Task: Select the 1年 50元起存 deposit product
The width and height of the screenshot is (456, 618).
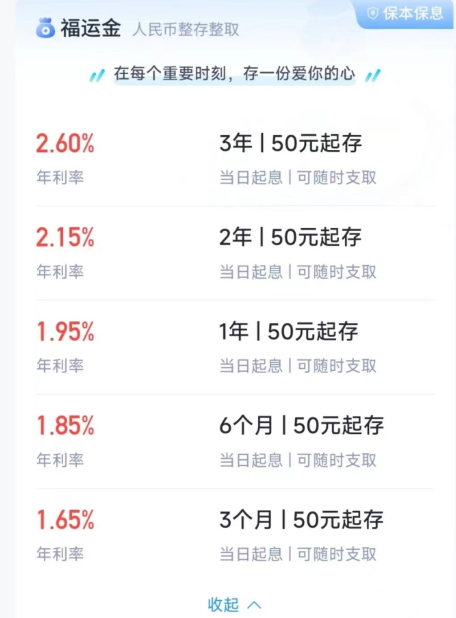Action: pyautogui.click(x=236, y=347)
